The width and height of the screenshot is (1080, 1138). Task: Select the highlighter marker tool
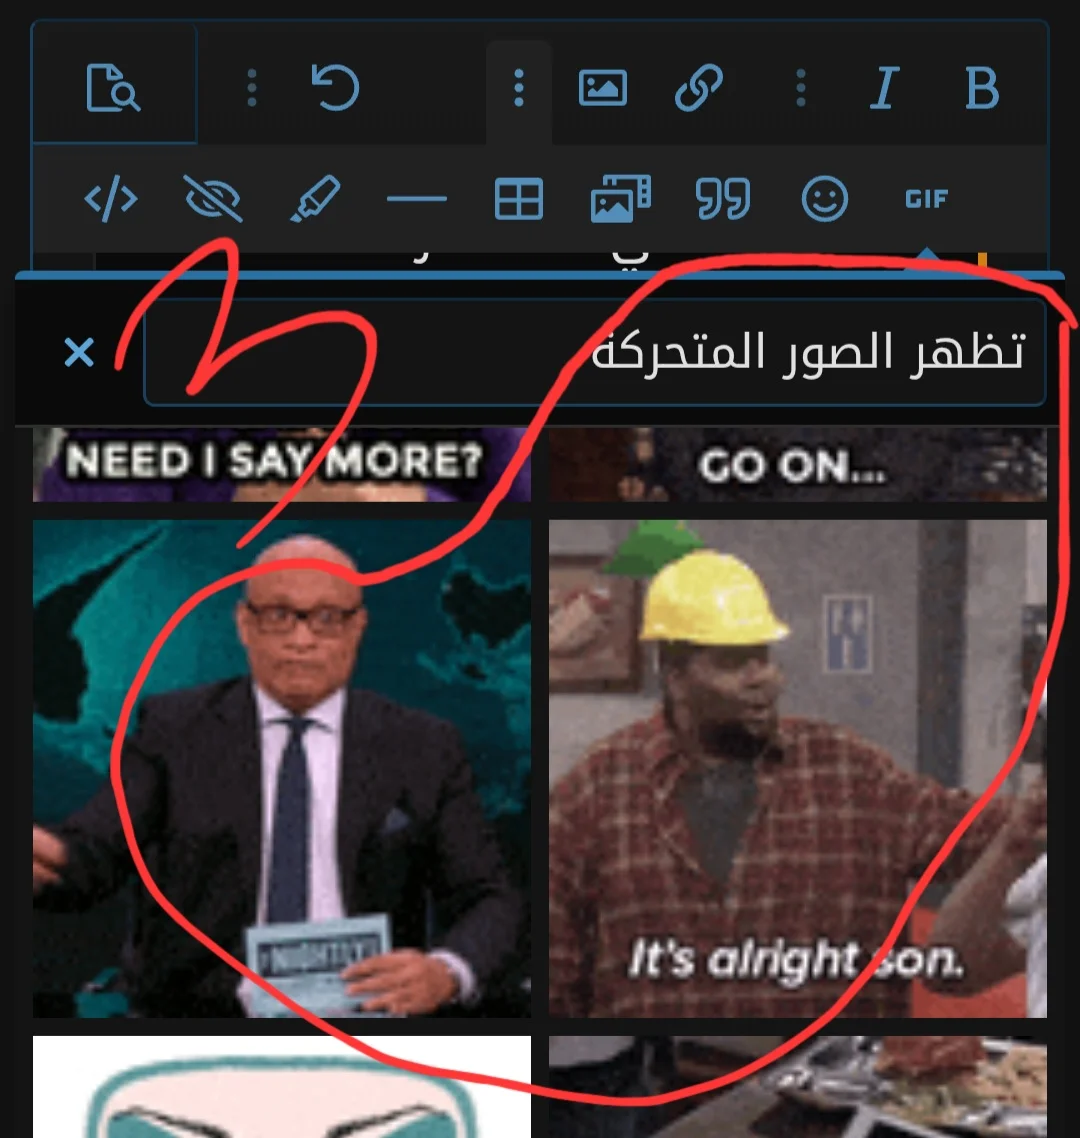[x=315, y=198]
